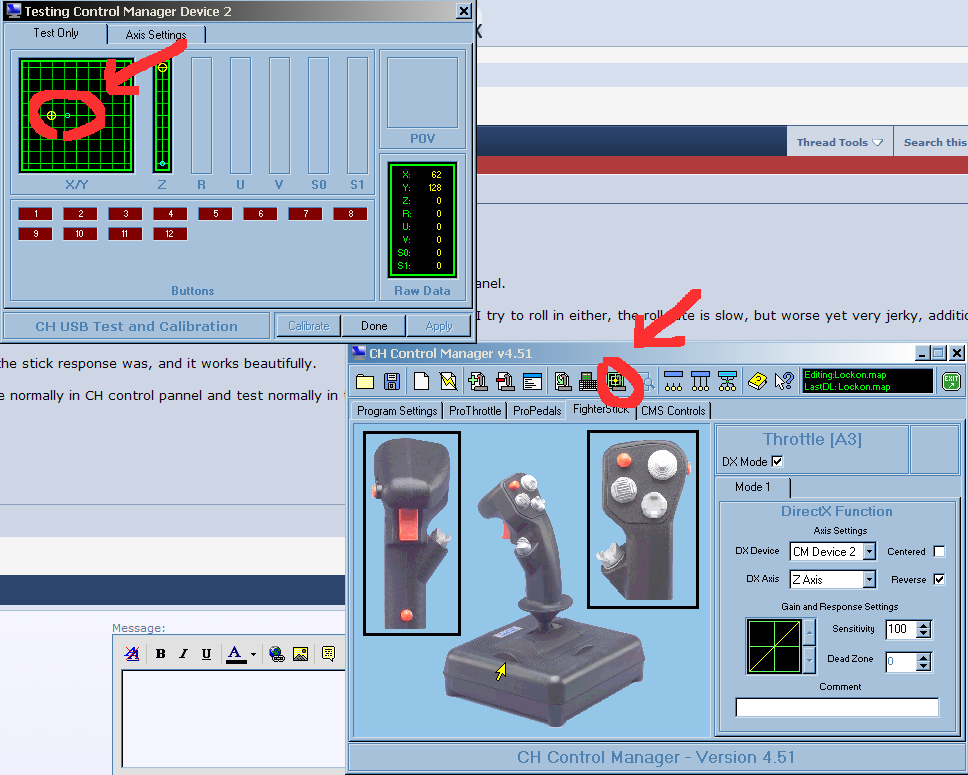Open the Program Settings tab
Screen dimensions: 968x775
(397, 411)
